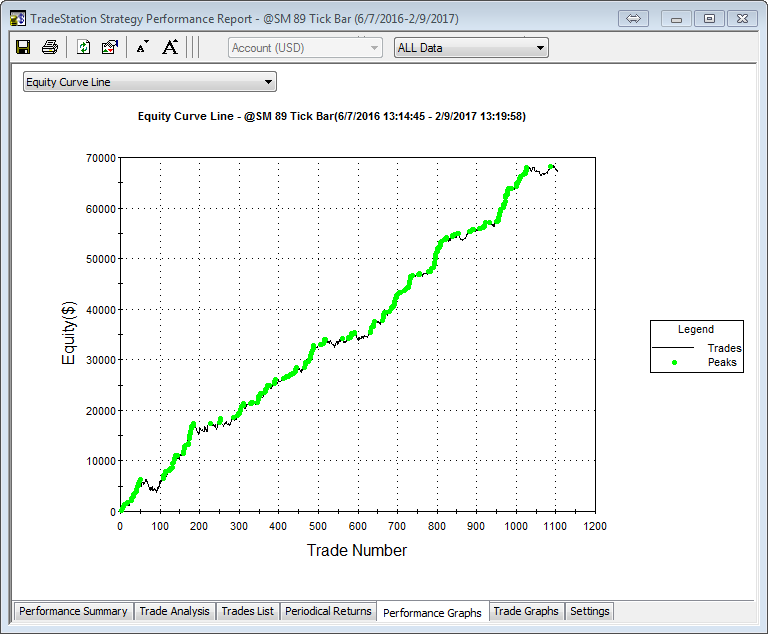Switch to the Settings tab
The width and height of the screenshot is (768, 634).
(589, 611)
